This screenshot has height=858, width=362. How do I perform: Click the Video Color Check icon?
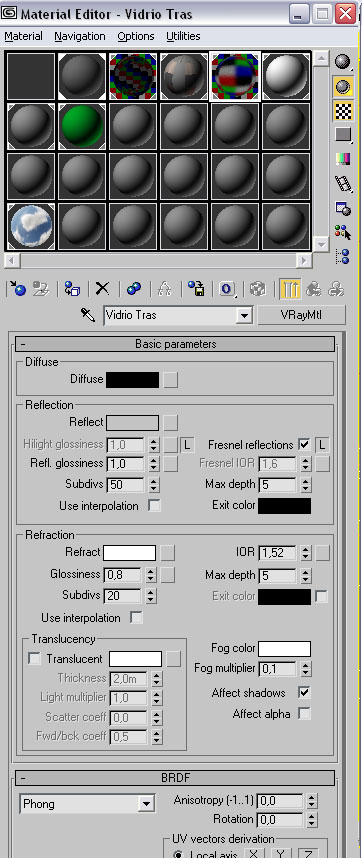pyautogui.click(x=343, y=159)
